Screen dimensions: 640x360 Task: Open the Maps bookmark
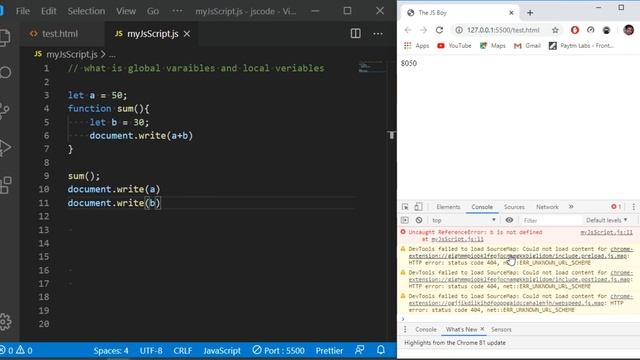(492, 46)
